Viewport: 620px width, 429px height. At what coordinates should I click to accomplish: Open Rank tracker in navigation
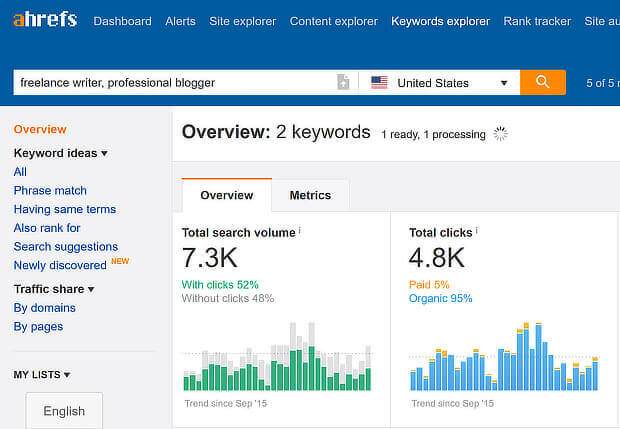coord(537,21)
